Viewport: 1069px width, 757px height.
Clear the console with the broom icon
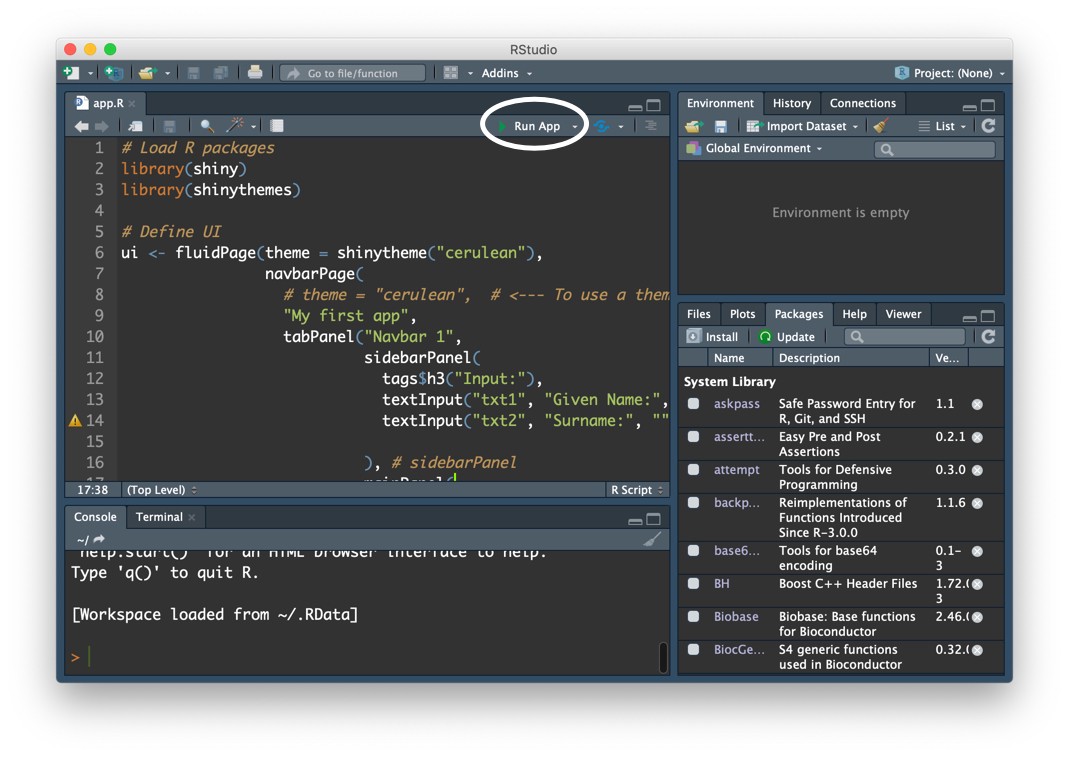click(652, 539)
